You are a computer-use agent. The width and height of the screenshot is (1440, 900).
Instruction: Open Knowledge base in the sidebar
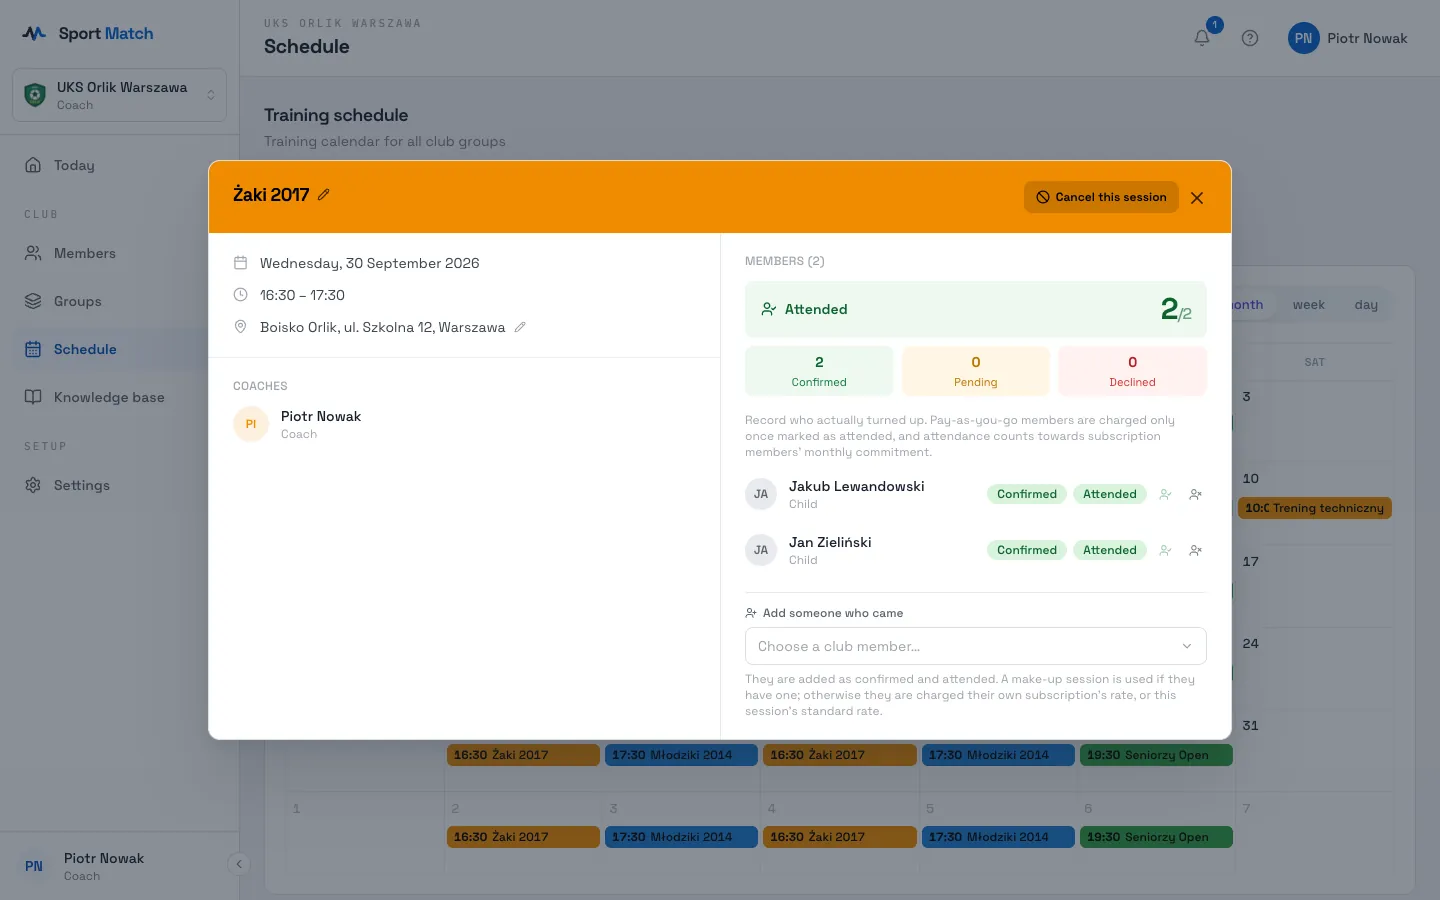(119, 397)
